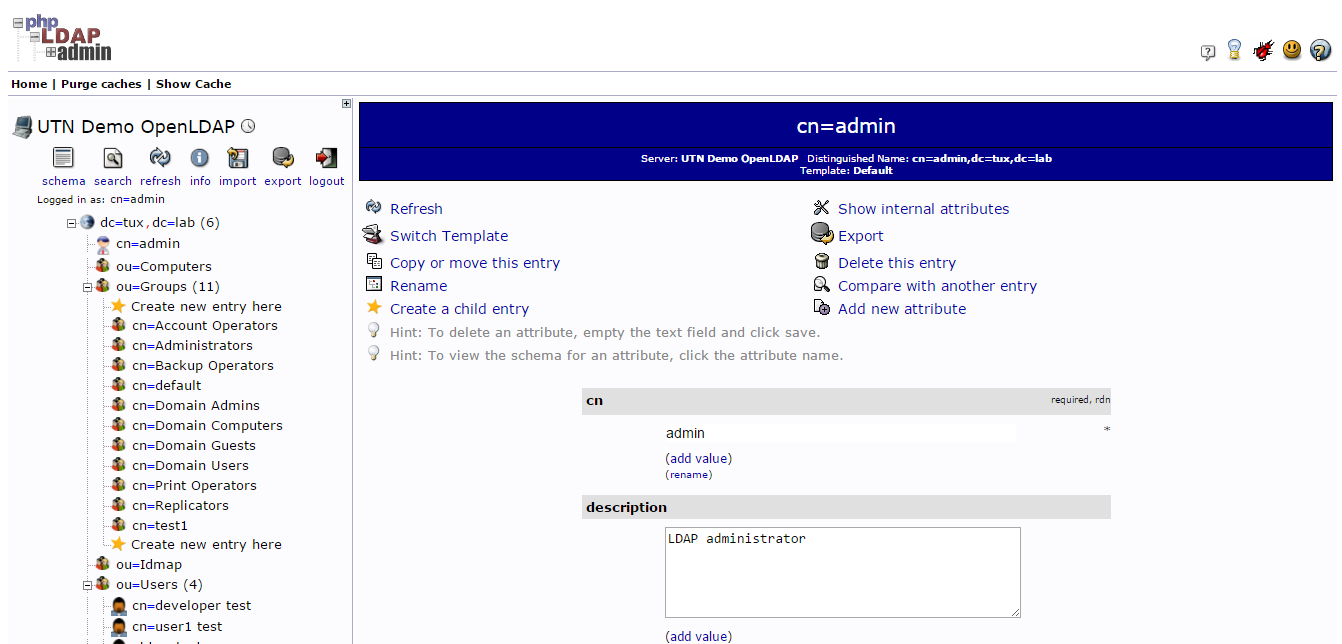The image size is (1342, 644).
Task: Click the Add new attribute link
Action: pos(902,309)
